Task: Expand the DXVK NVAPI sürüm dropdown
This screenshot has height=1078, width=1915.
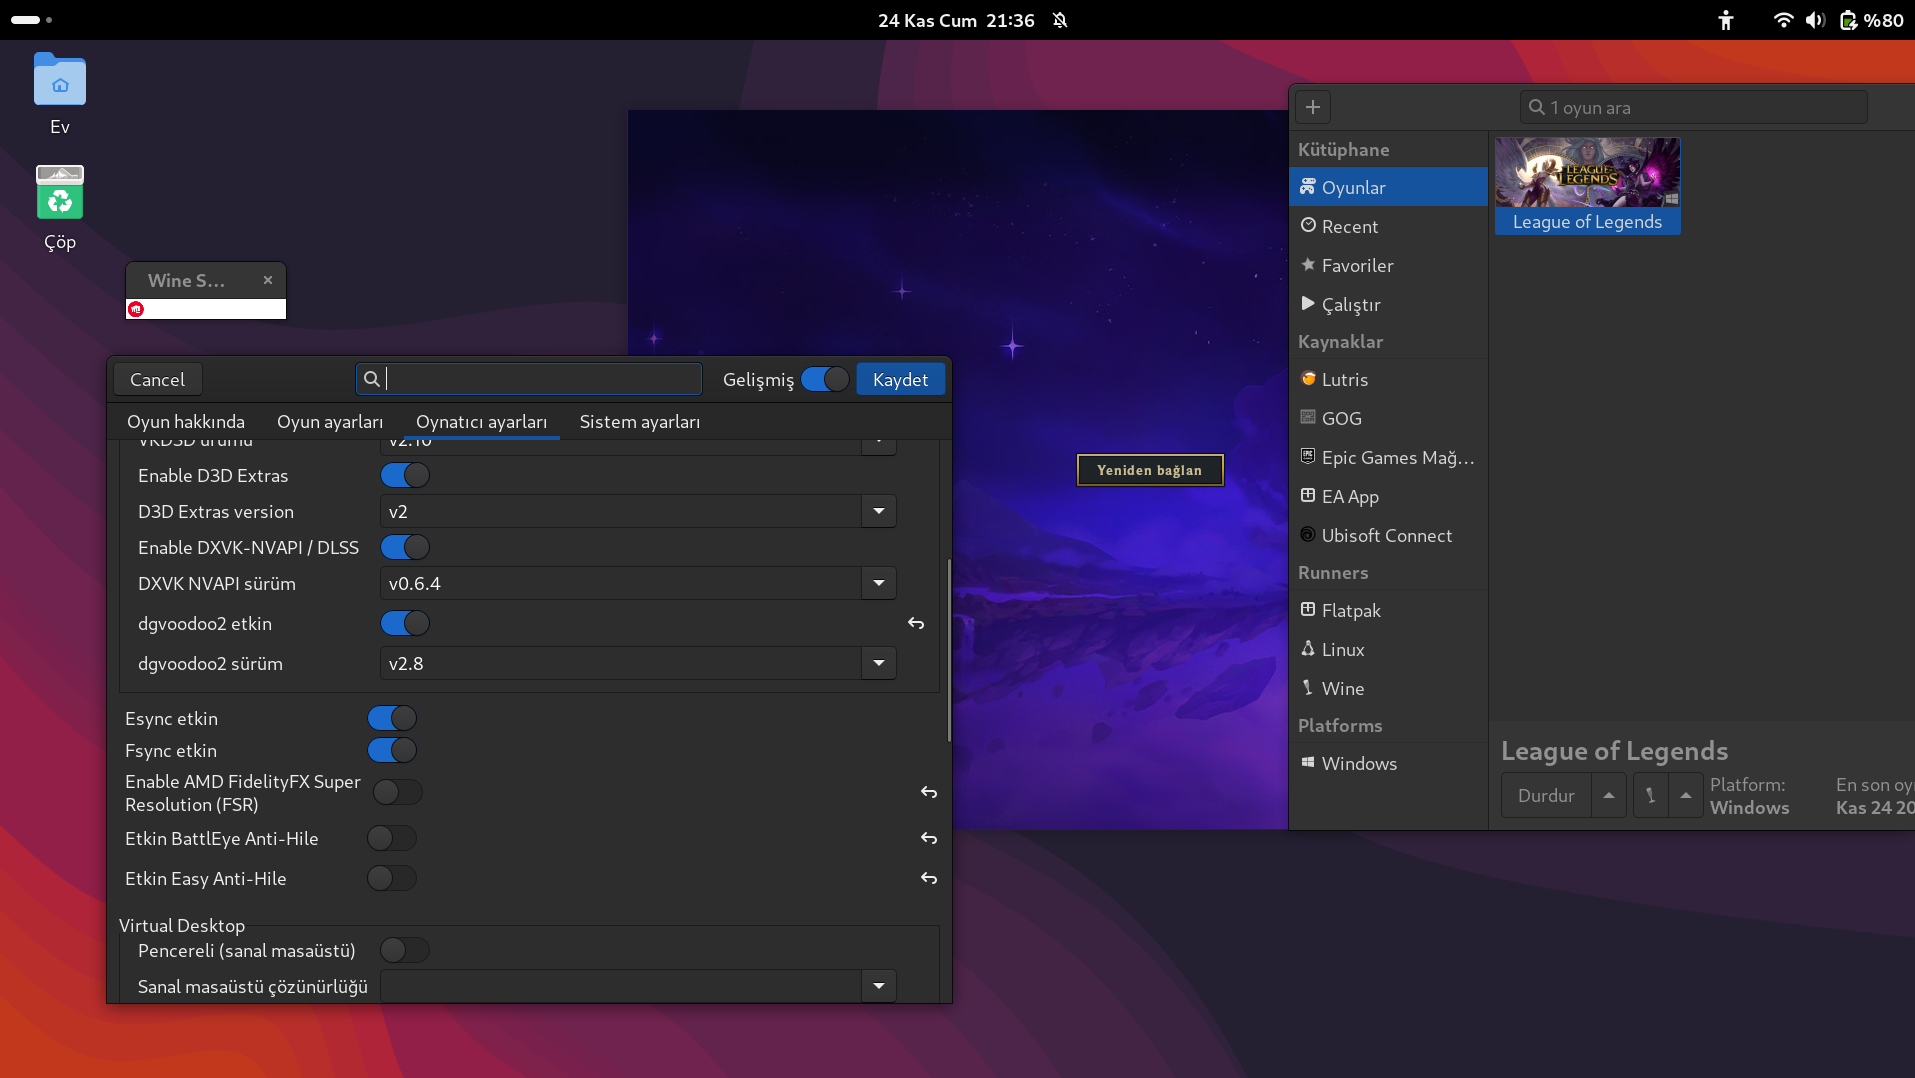Action: pos(878,584)
